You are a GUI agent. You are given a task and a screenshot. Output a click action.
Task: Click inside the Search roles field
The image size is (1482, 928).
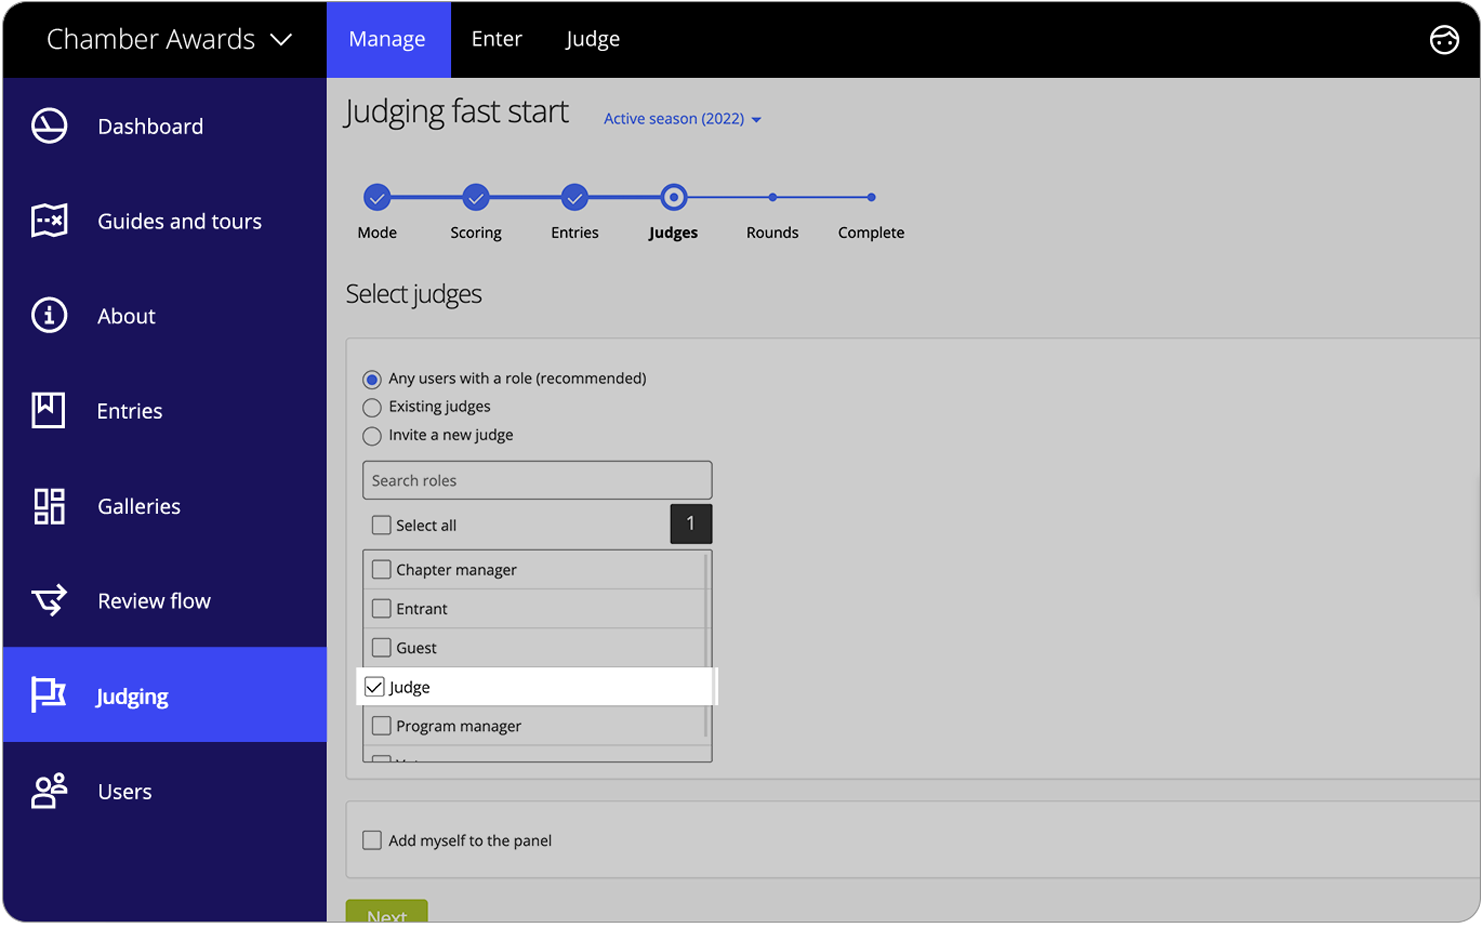click(x=537, y=480)
